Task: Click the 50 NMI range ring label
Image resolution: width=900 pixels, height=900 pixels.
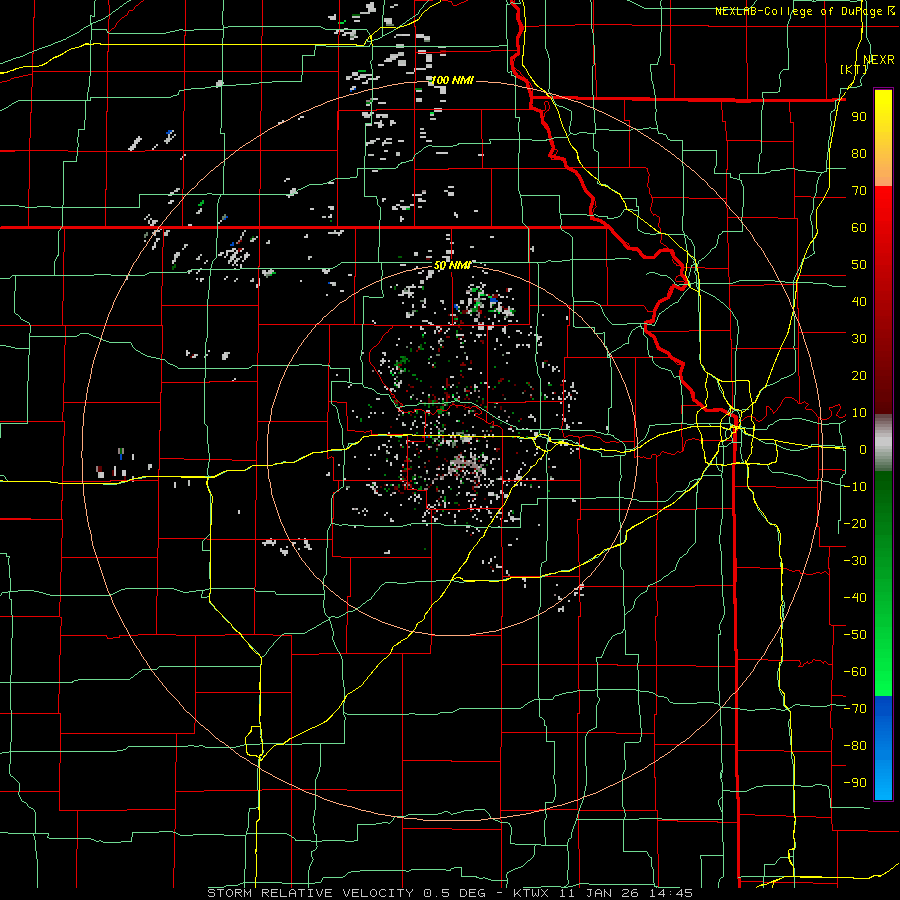Action: pos(452,265)
